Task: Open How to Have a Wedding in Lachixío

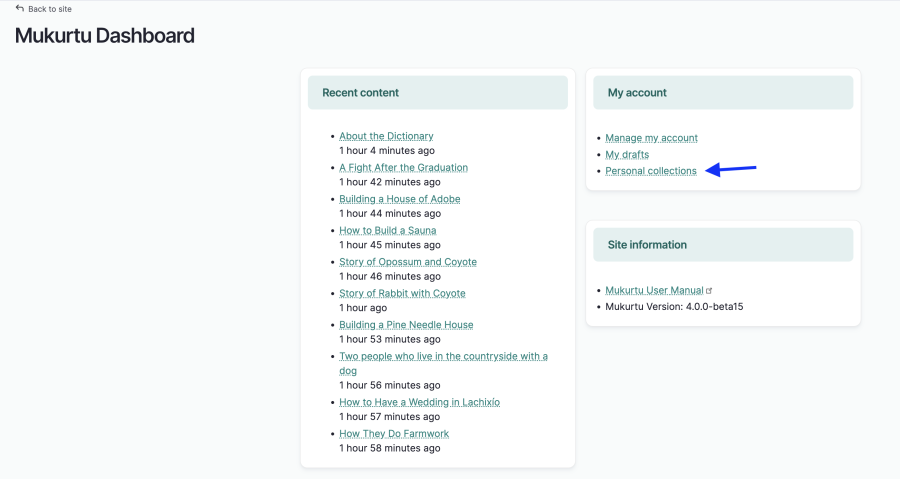Action: click(419, 402)
